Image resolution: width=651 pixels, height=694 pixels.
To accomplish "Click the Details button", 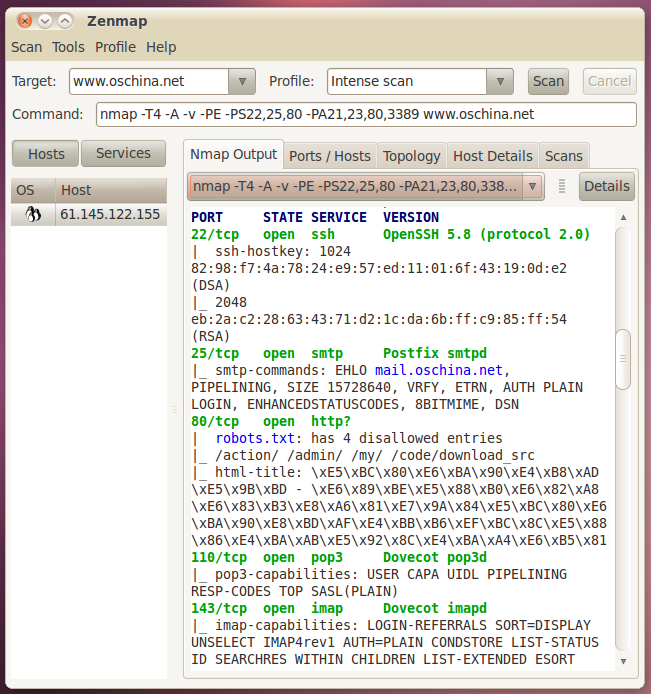I will [607, 186].
